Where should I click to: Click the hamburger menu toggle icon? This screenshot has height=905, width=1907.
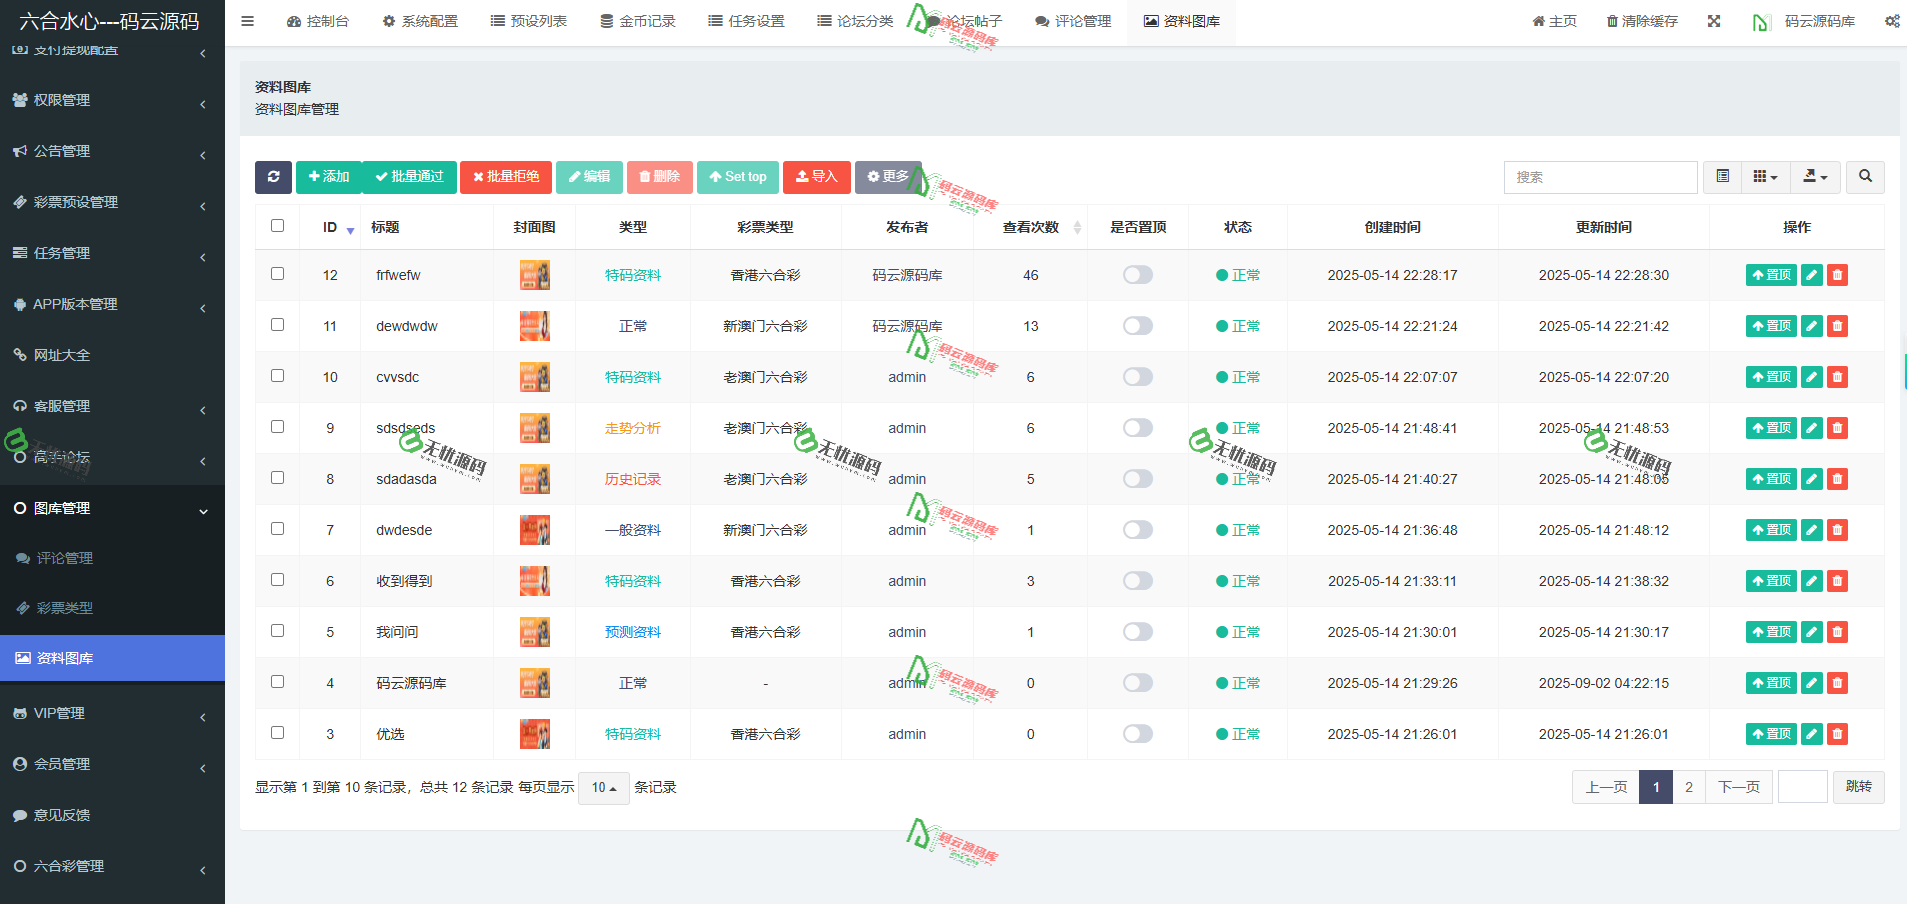pyautogui.click(x=247, y=21)
